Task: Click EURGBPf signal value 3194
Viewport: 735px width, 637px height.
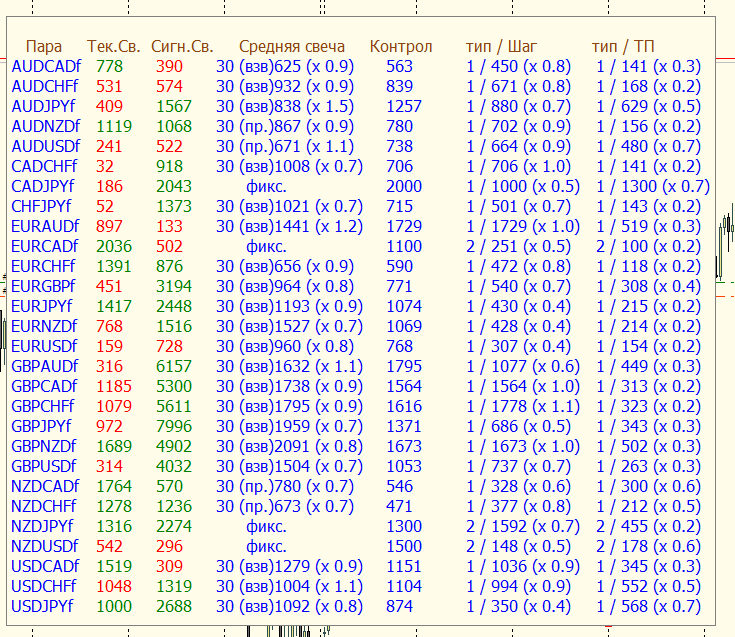Action: 174,286
